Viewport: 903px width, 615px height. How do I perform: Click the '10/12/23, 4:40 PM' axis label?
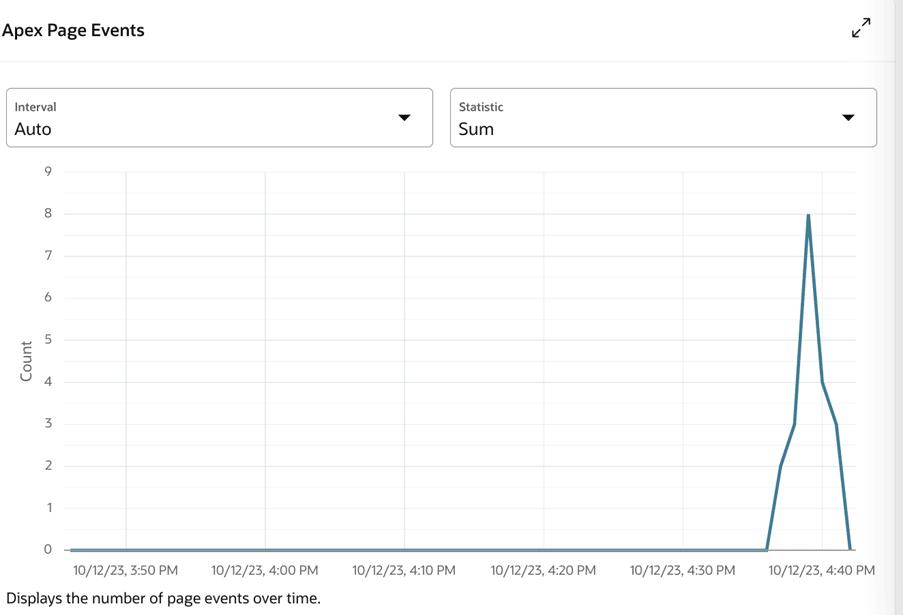click(x=822, y=570)
